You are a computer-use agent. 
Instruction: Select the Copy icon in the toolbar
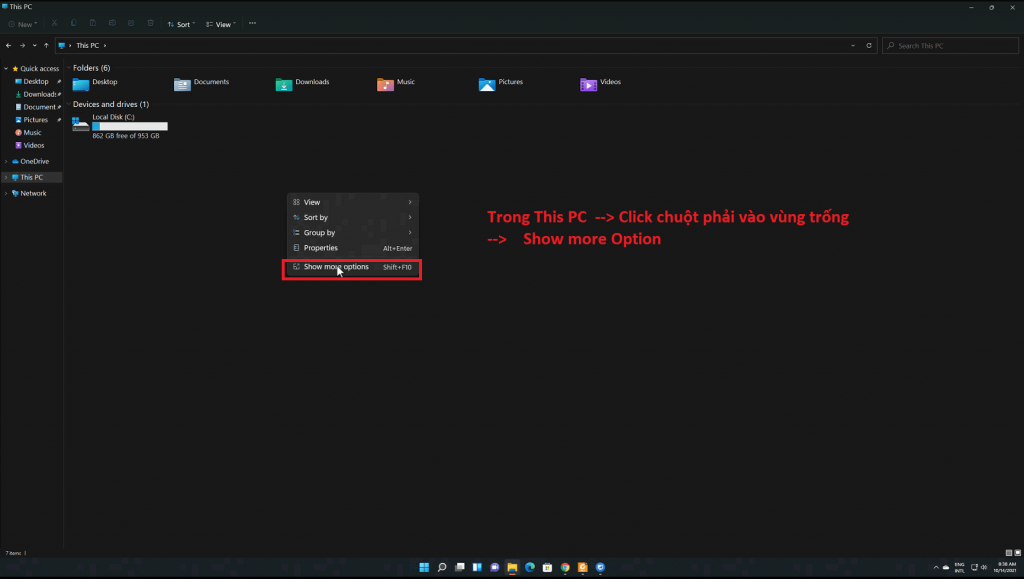click(x=73, y=23)
